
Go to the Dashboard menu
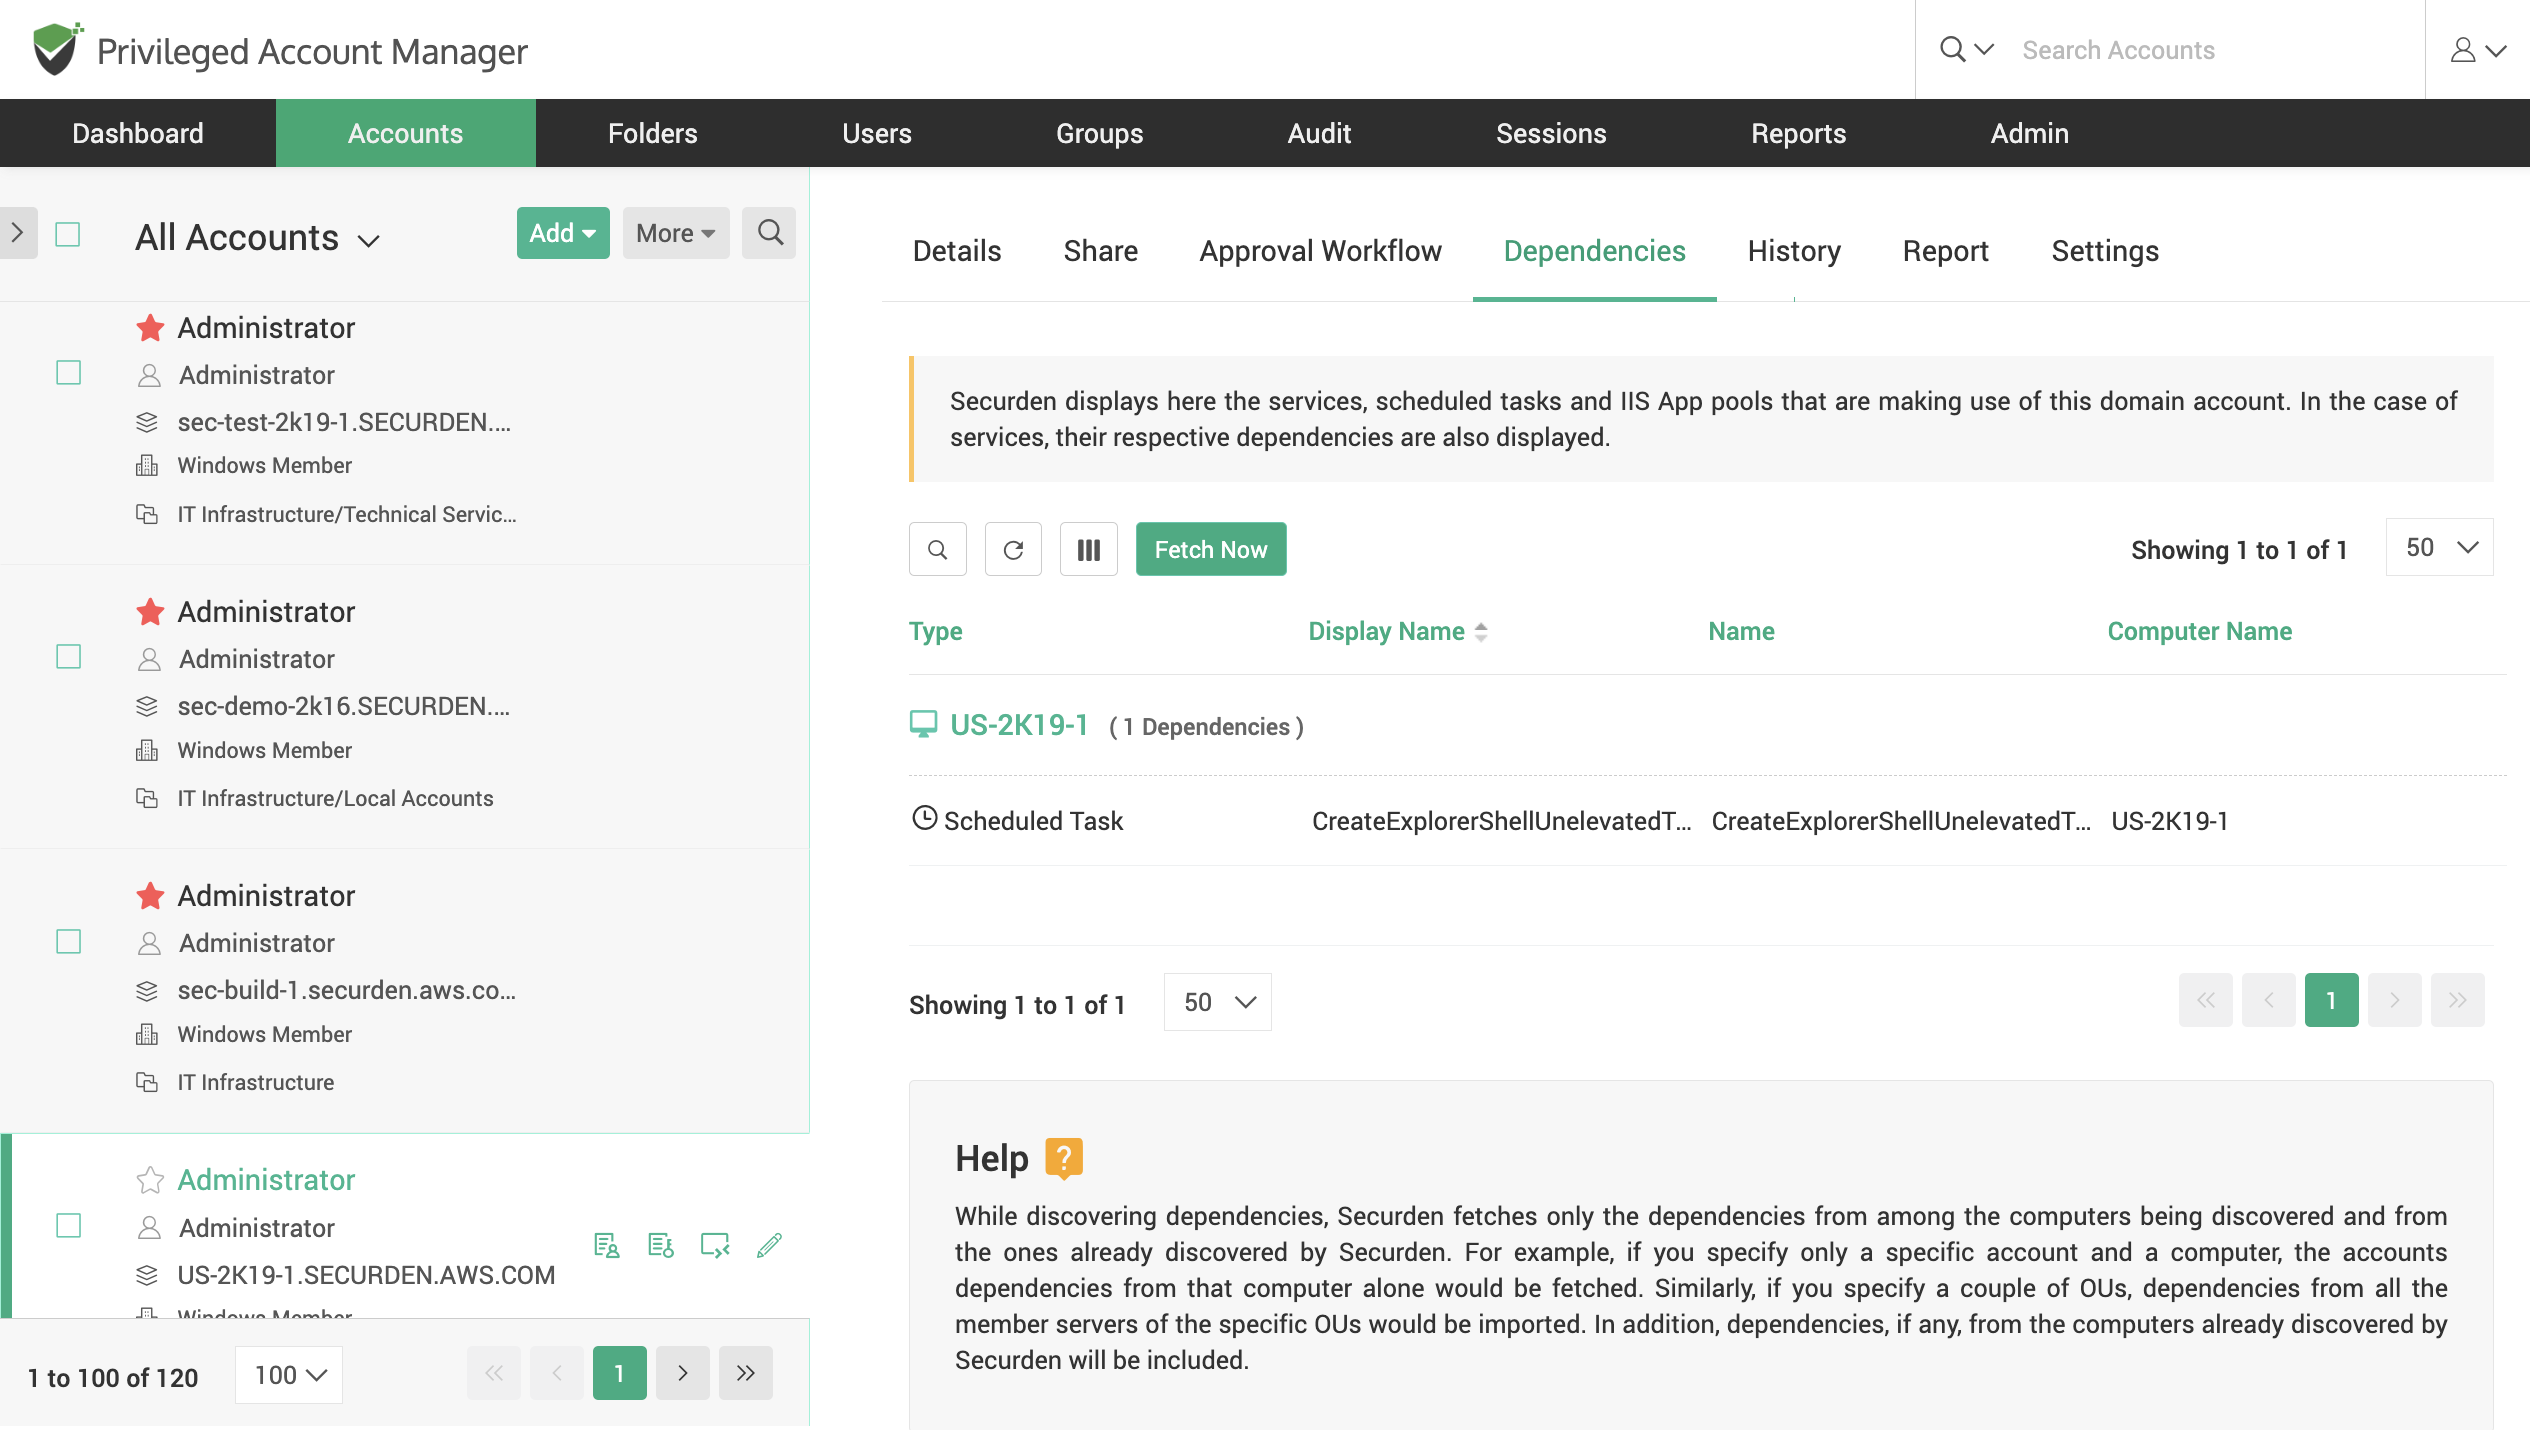[x=138, y=133]
